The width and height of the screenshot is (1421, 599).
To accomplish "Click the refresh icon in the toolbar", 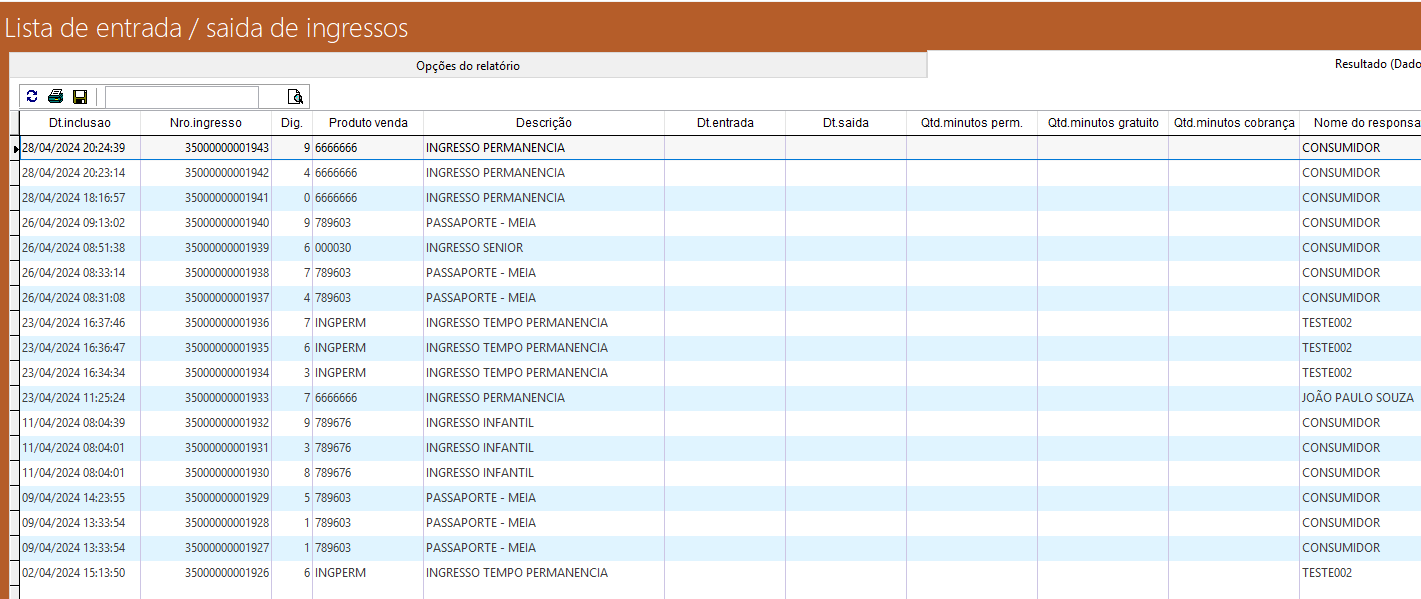I will click(32, 97).
